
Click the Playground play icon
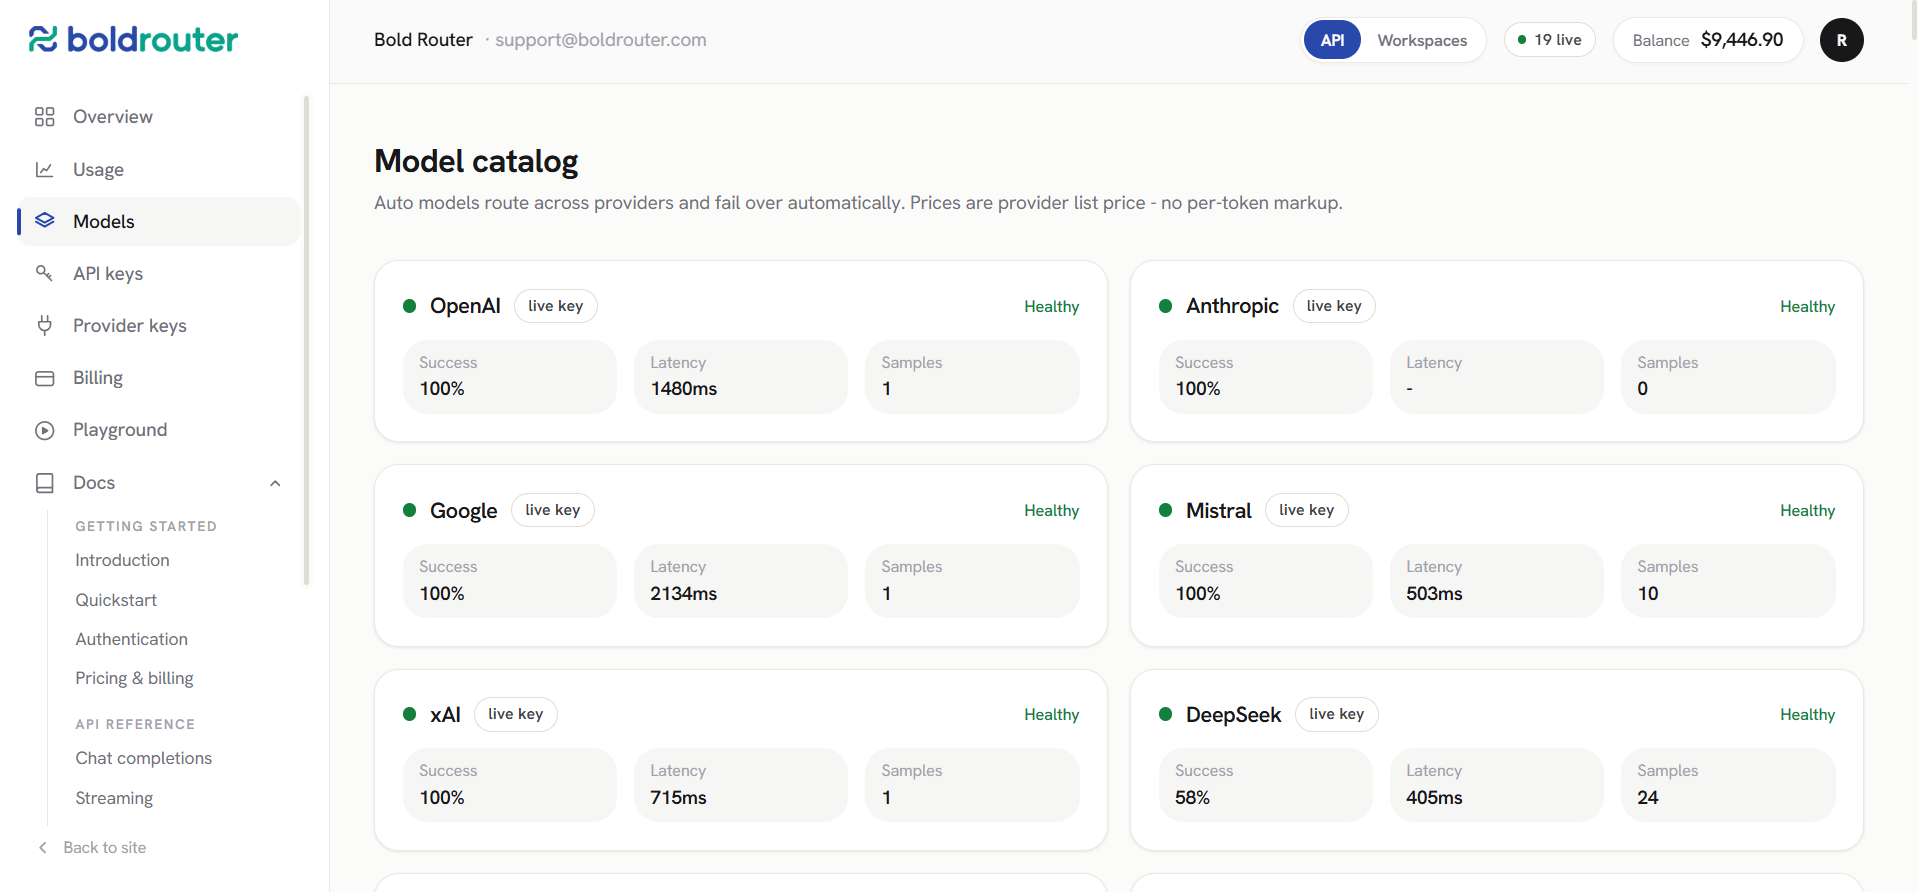coord(44,430)
